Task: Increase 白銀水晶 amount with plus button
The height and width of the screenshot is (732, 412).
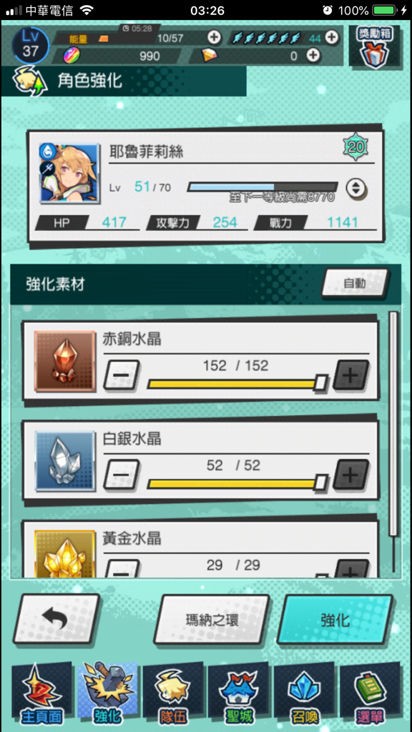Action: (350, 474)
